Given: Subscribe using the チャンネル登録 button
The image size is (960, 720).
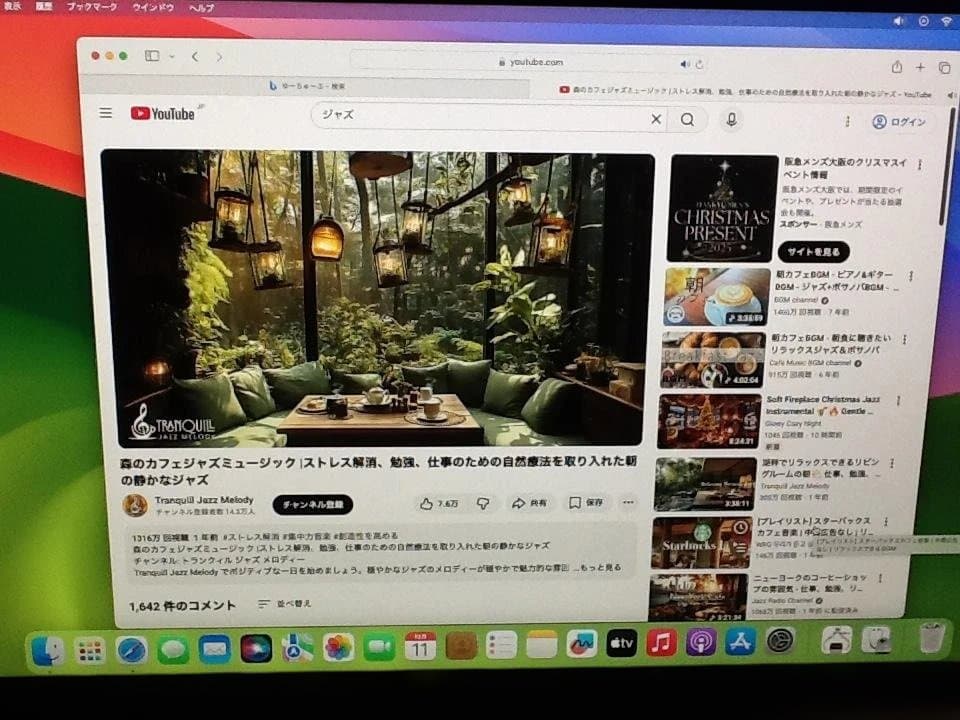Looking at the screenshot, I should (312, 505).
